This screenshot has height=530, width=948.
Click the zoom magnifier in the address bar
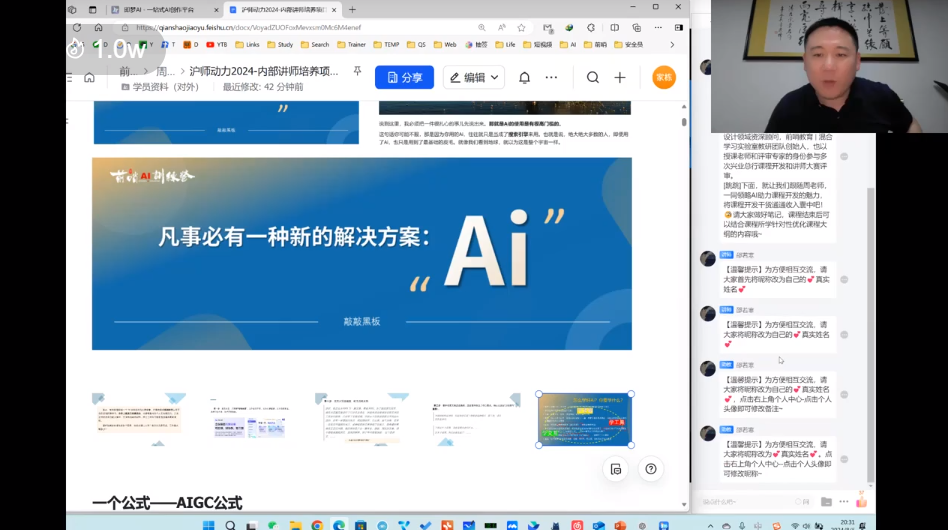point(482,28)
